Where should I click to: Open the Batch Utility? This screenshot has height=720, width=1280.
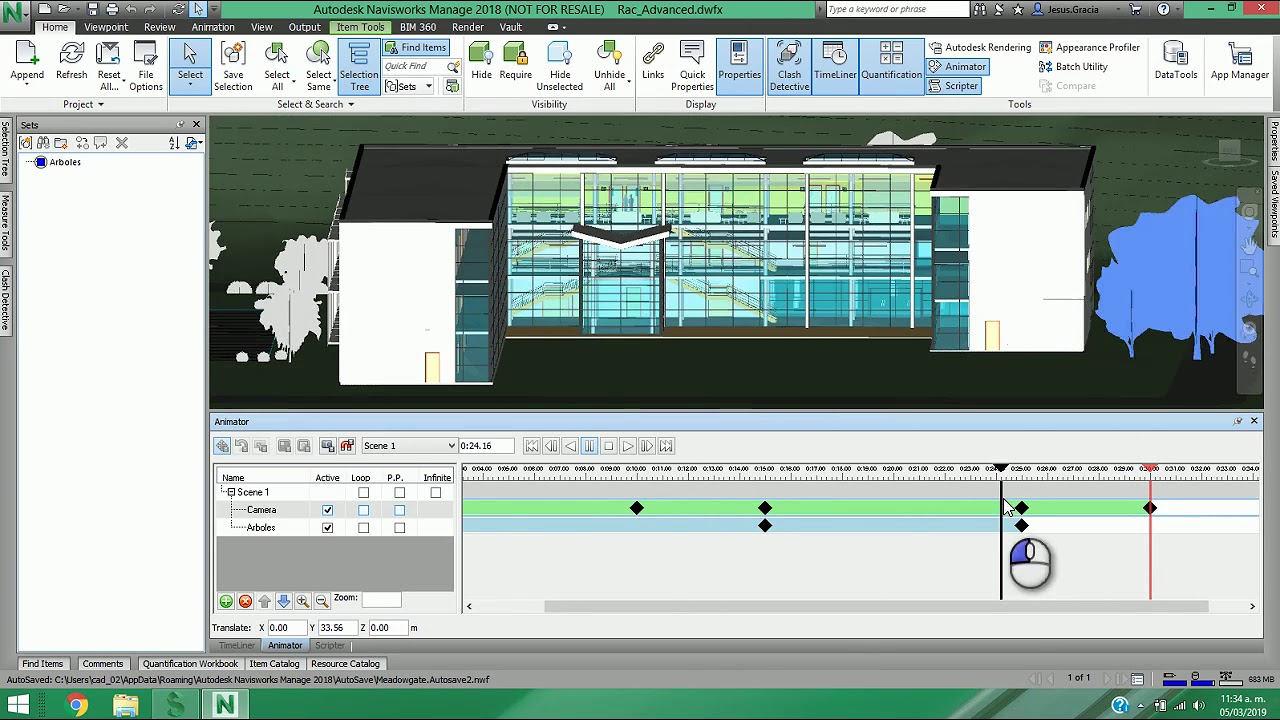tap(1073, 66)
